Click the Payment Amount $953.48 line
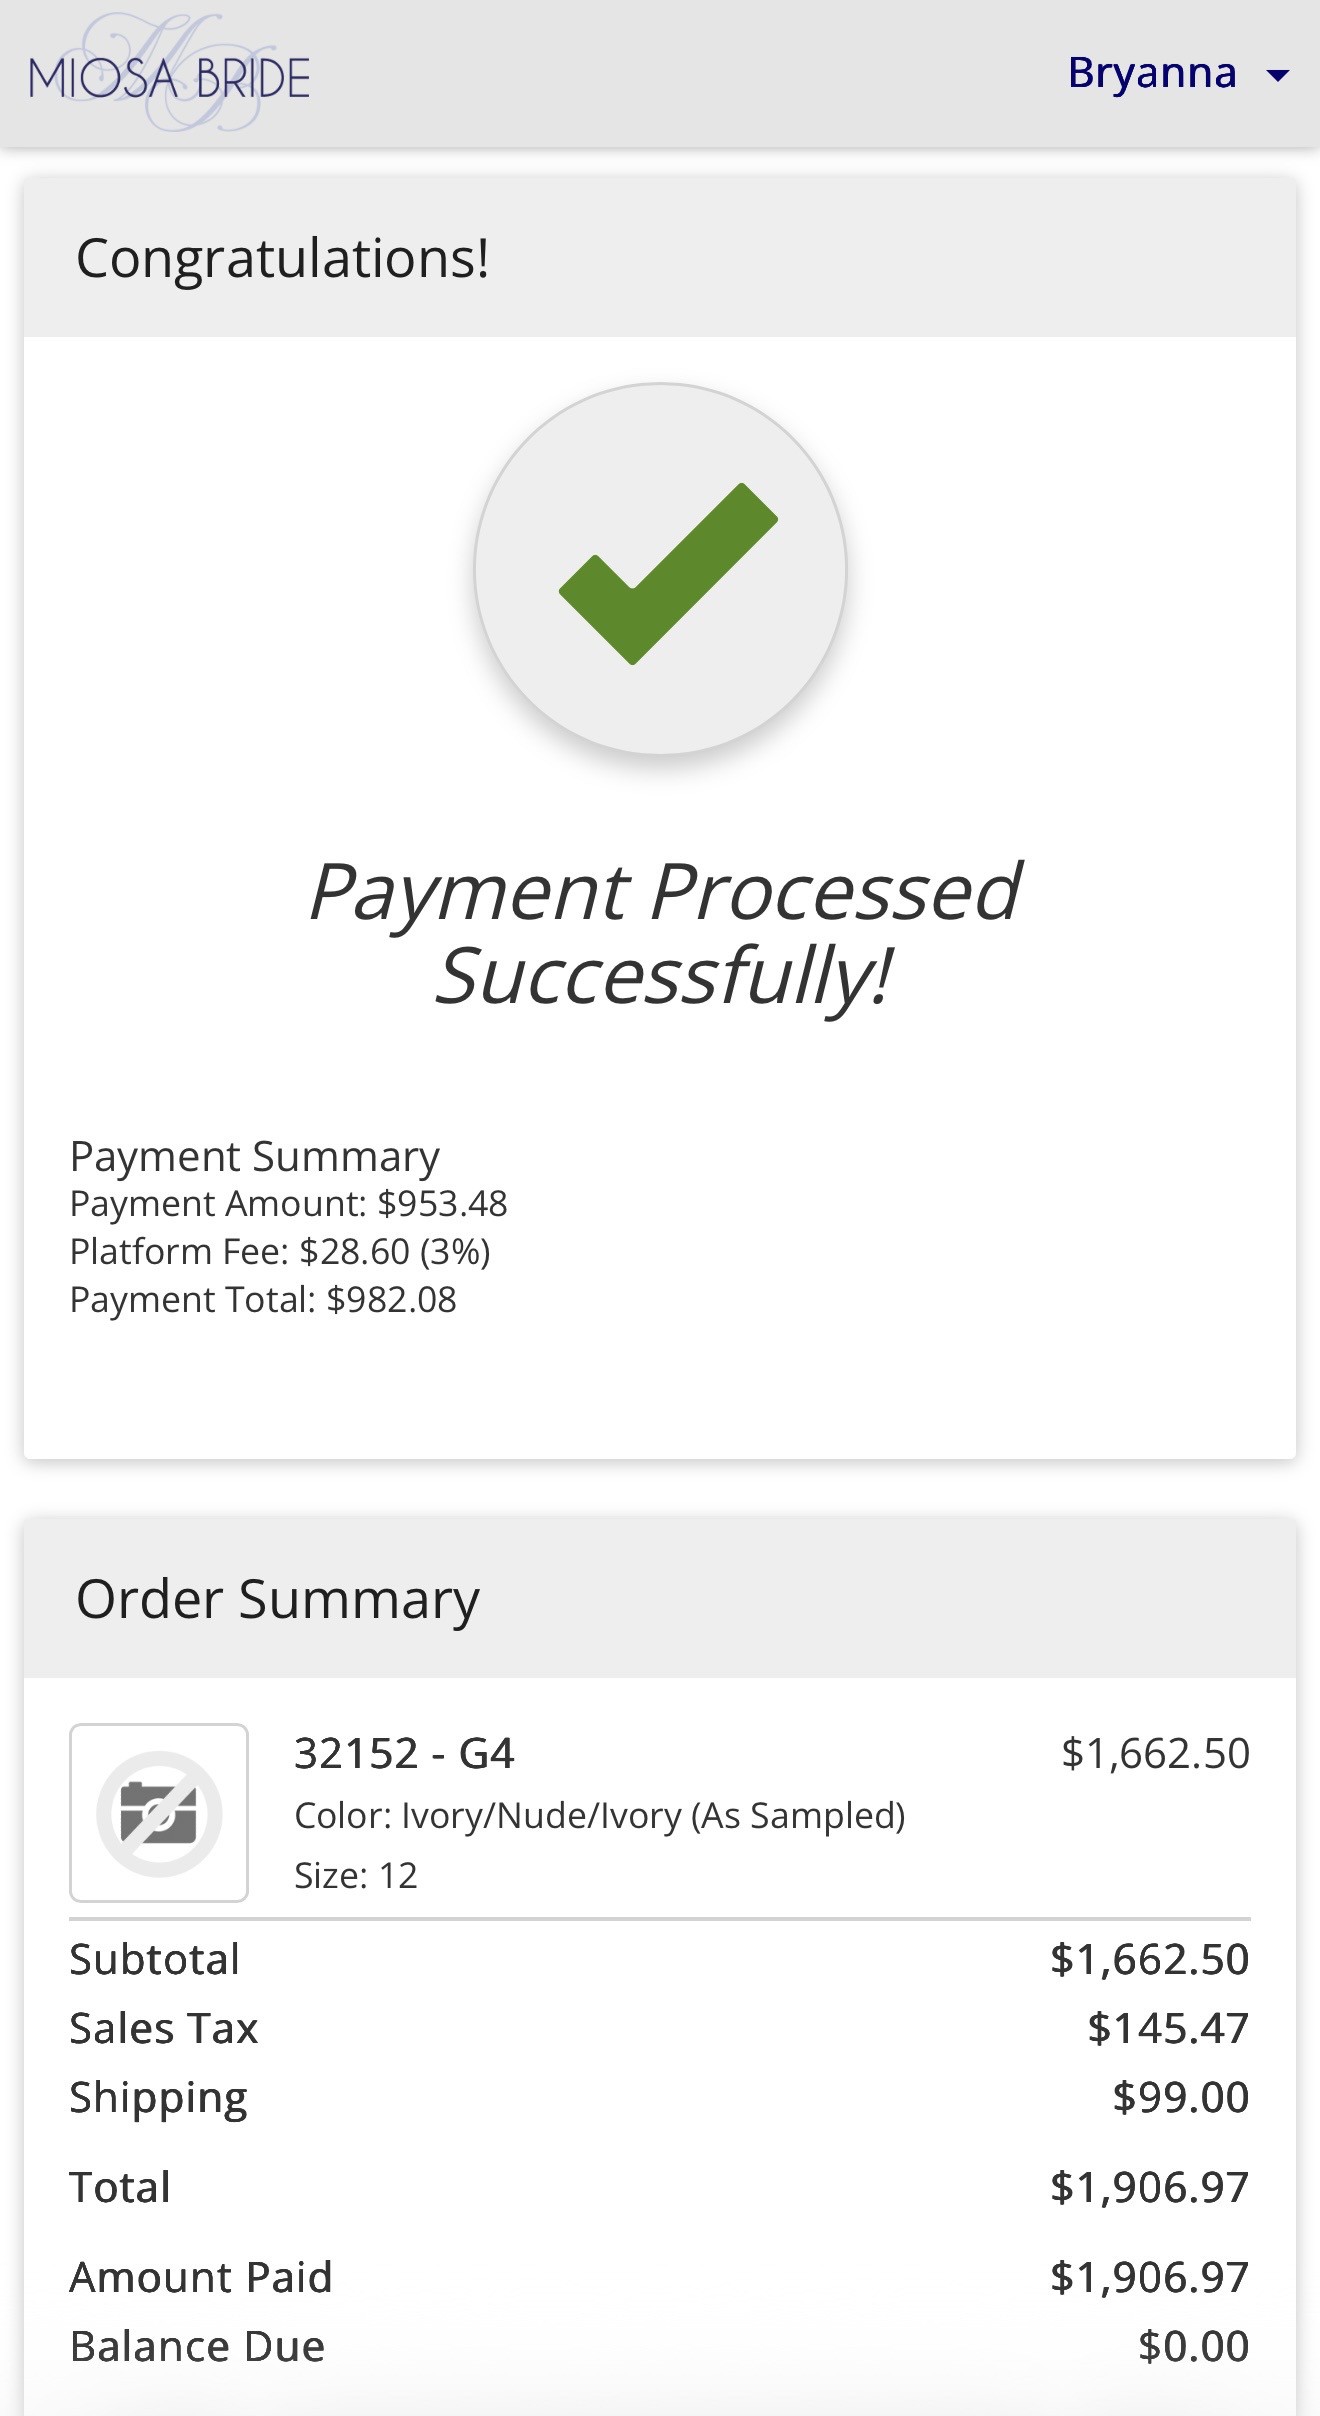The height and width of the screenshot is (2416, 1320). pyautogui.click(x=288, y=1203)
